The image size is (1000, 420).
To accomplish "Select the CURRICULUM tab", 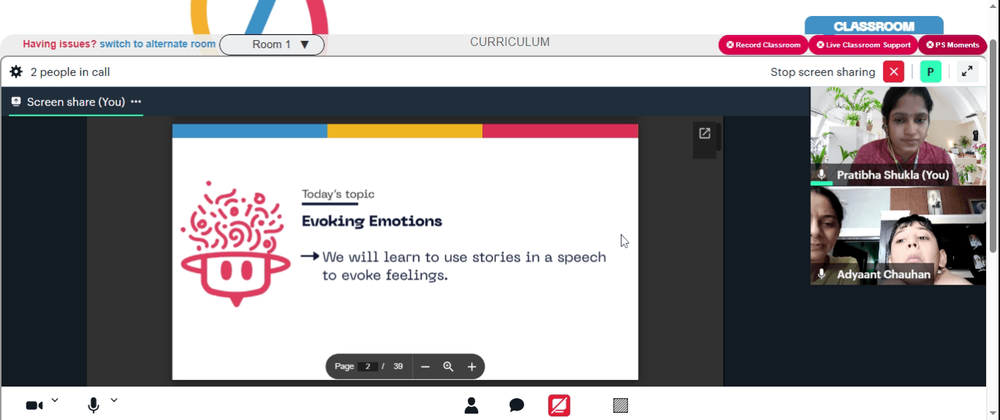I will [x=510, y=42].
